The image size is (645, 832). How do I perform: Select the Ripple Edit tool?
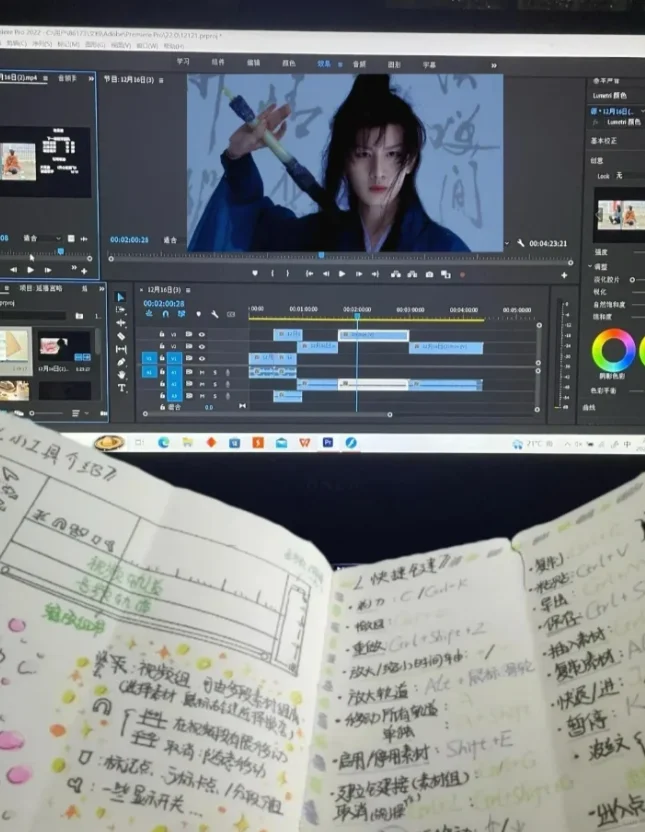click(x=121, y=323)
